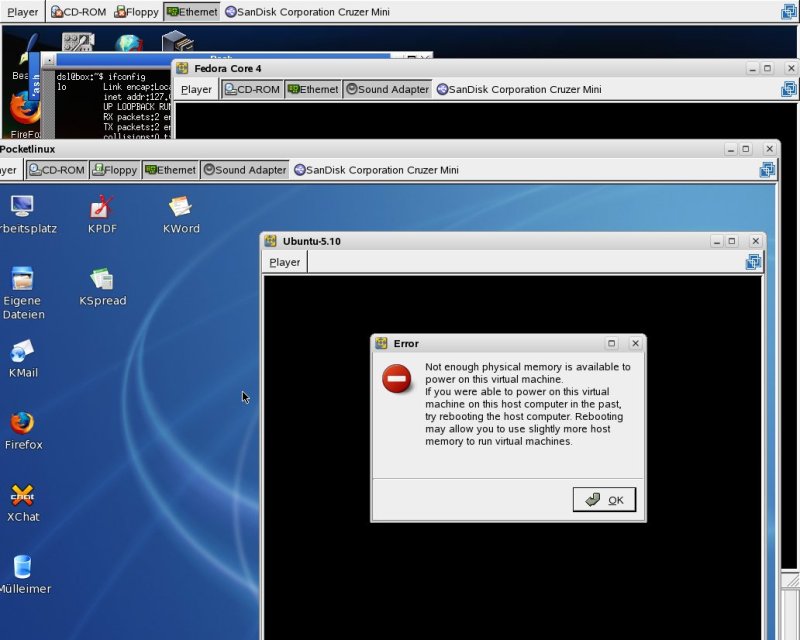Click SanDisk Cruzer Mini in Pocketlinux toolbar

[x=375, y=170]
